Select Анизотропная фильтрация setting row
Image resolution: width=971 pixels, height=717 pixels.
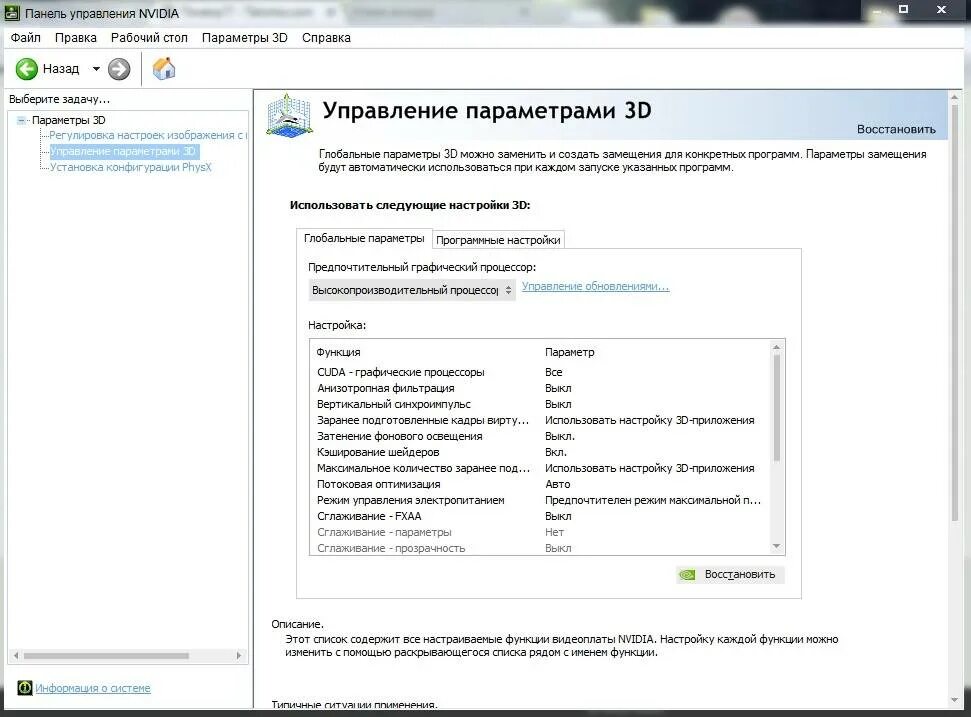541,388
